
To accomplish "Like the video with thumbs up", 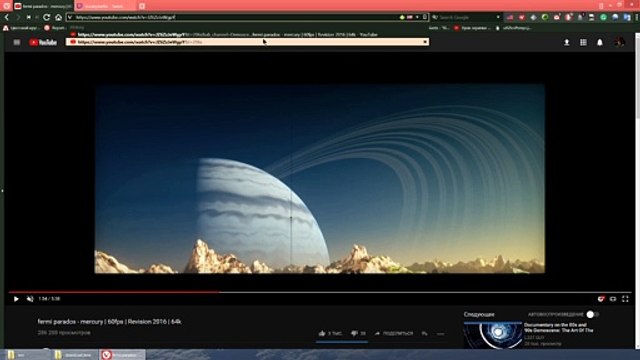I will (322, 333).
